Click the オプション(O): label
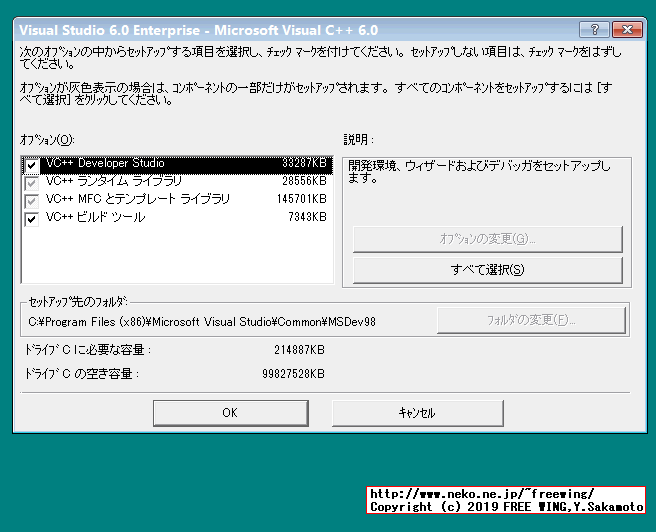Screen dimensions: 656x532 [x=47, y=140]
